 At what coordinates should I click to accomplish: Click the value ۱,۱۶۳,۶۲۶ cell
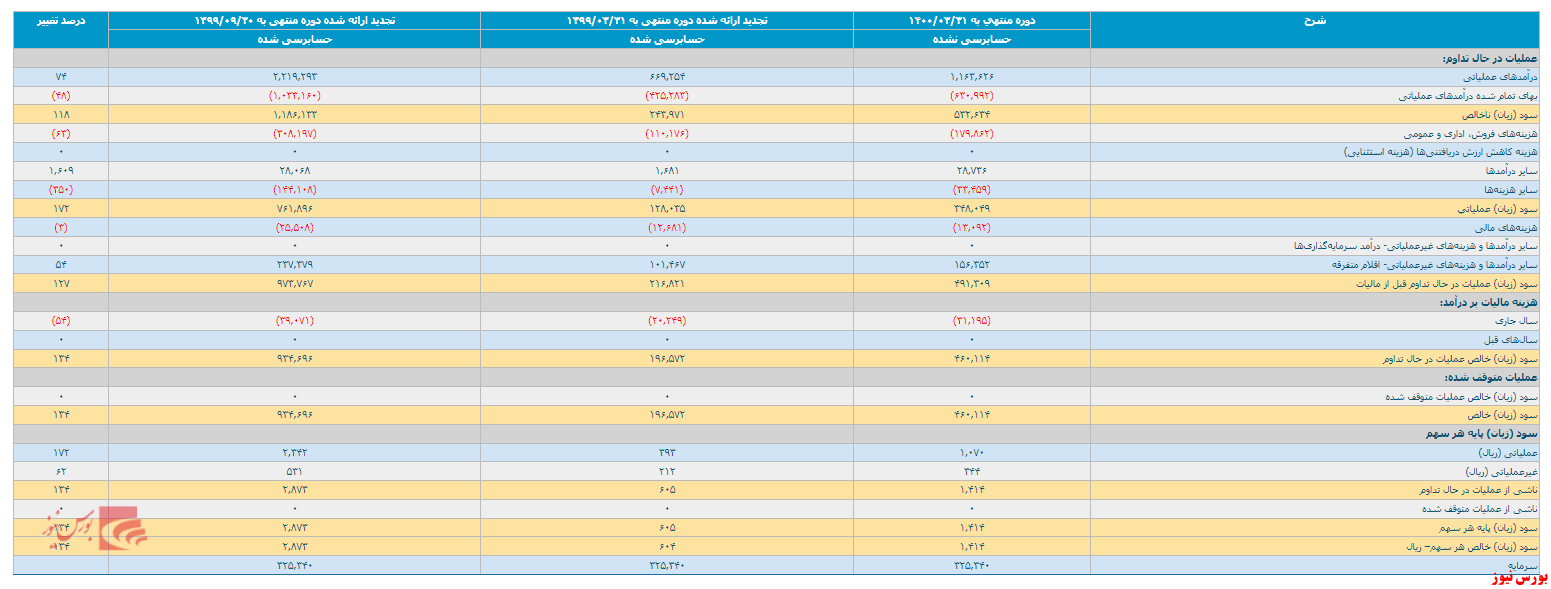[971, 77]
